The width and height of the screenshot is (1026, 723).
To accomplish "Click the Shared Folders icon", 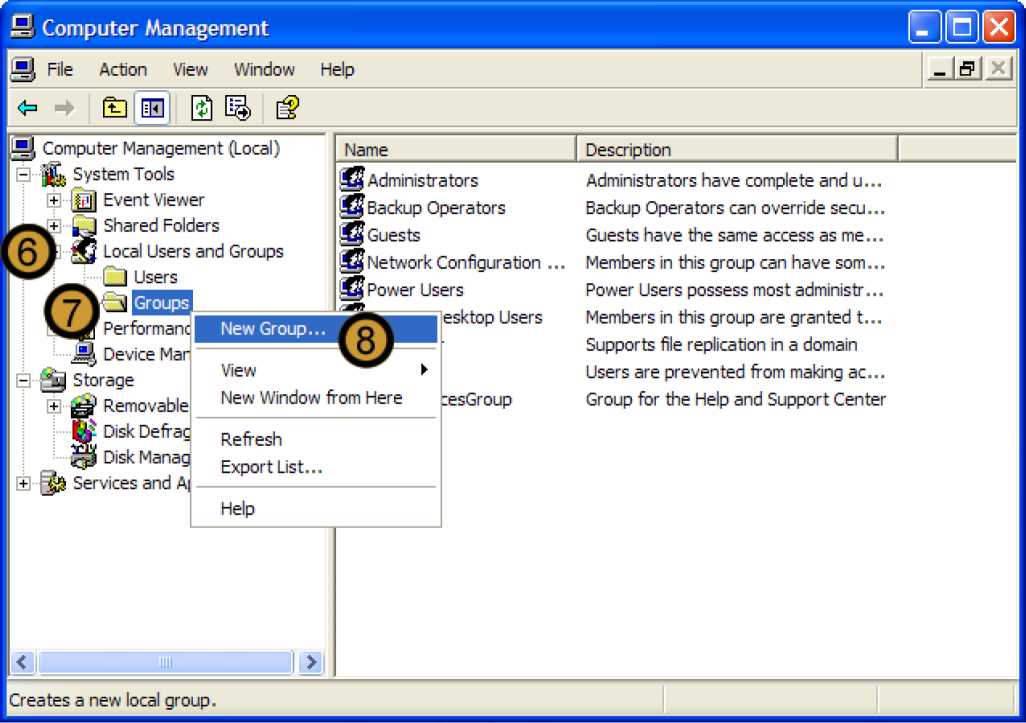I will click(x=84, y=226).
